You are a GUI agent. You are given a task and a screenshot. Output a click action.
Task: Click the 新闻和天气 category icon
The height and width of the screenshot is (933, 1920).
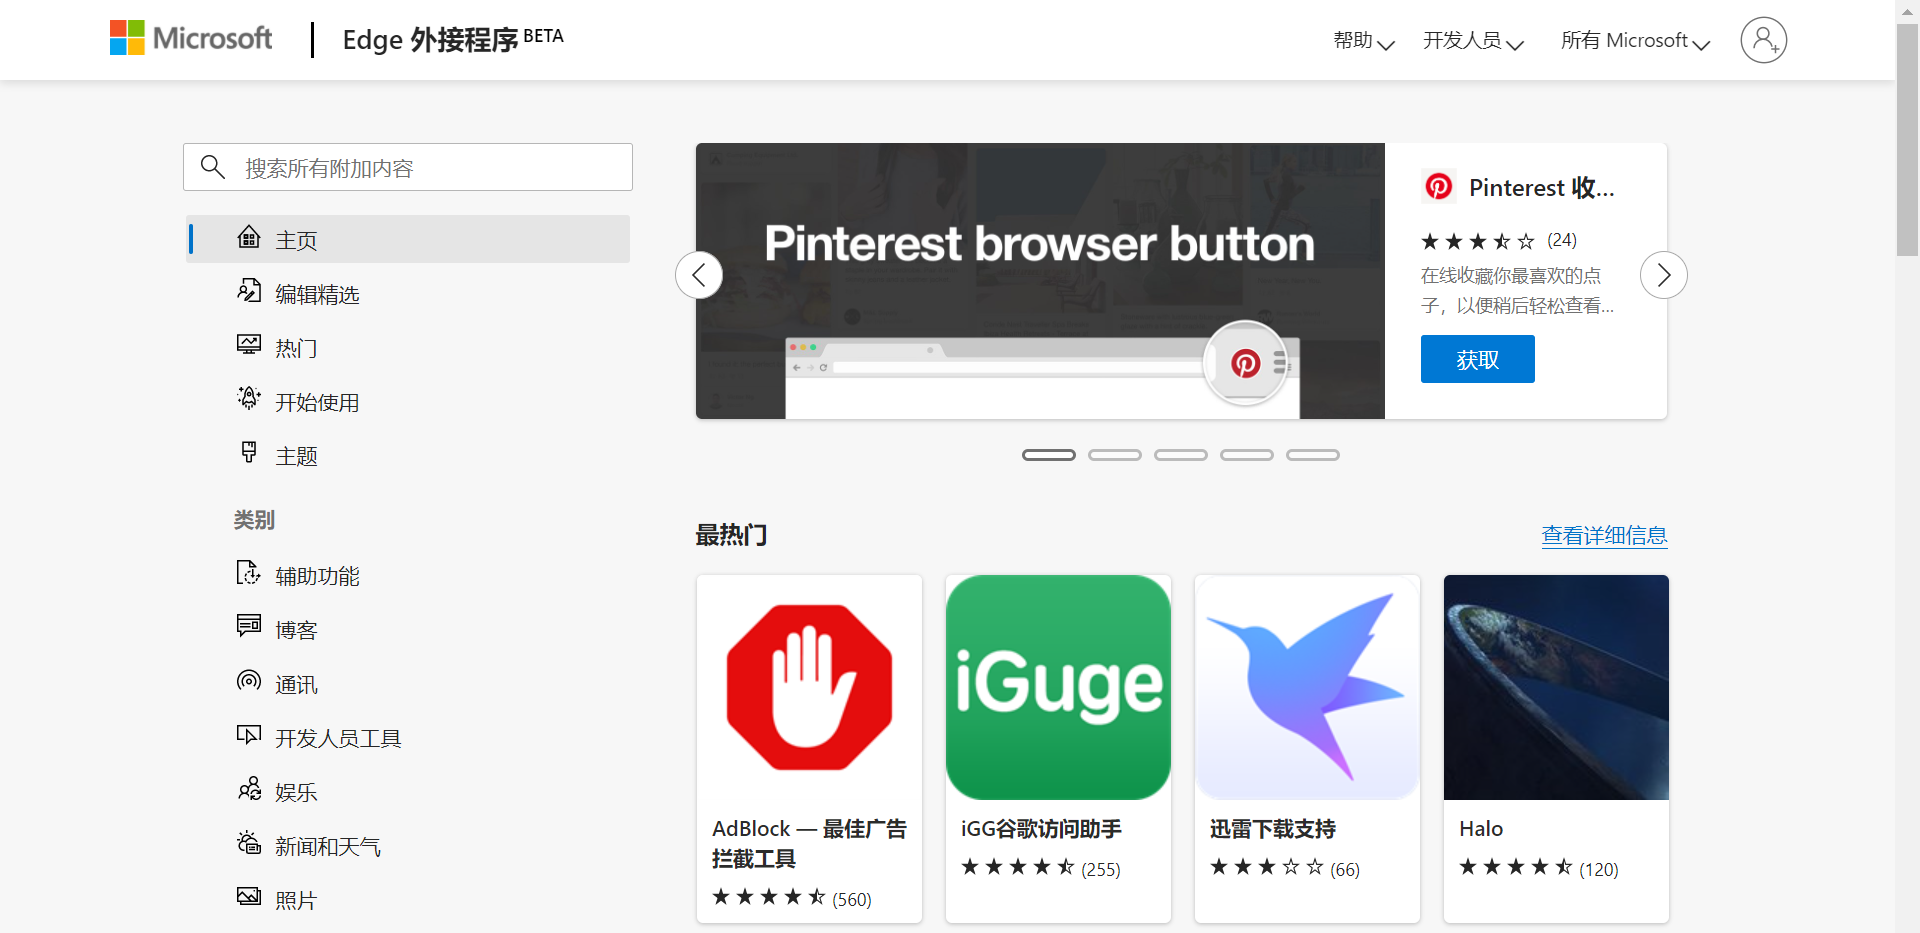(x=249, y=843)
